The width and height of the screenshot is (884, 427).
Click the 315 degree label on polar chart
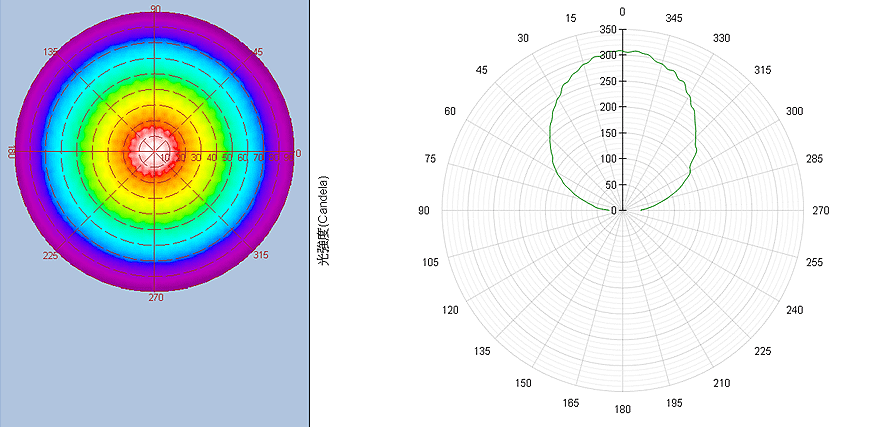point(763,70)
